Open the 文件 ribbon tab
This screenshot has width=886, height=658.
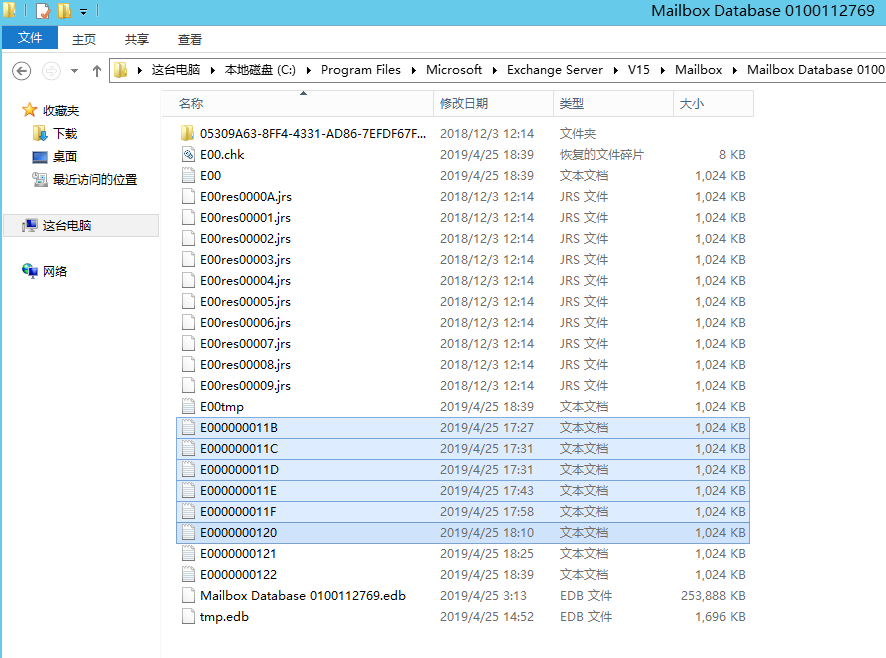(x=30, y=38)
